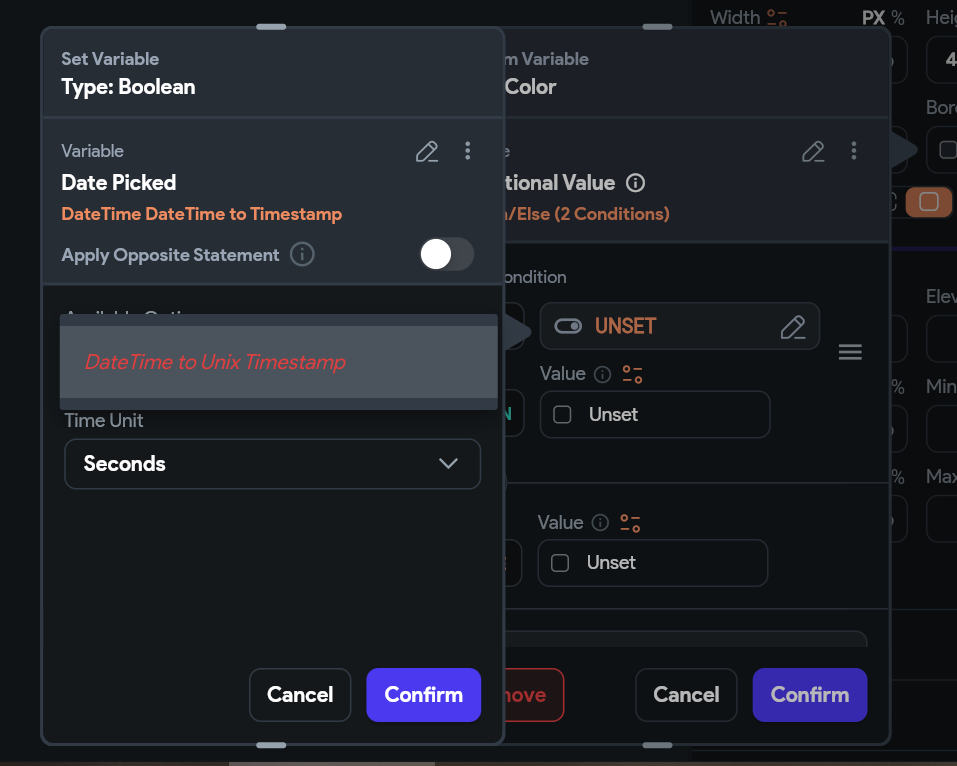This screenshot has width=957, height=766.
Task: Click info icon beside Apply Opposite Statement
Action: click(x=302, y=254)
